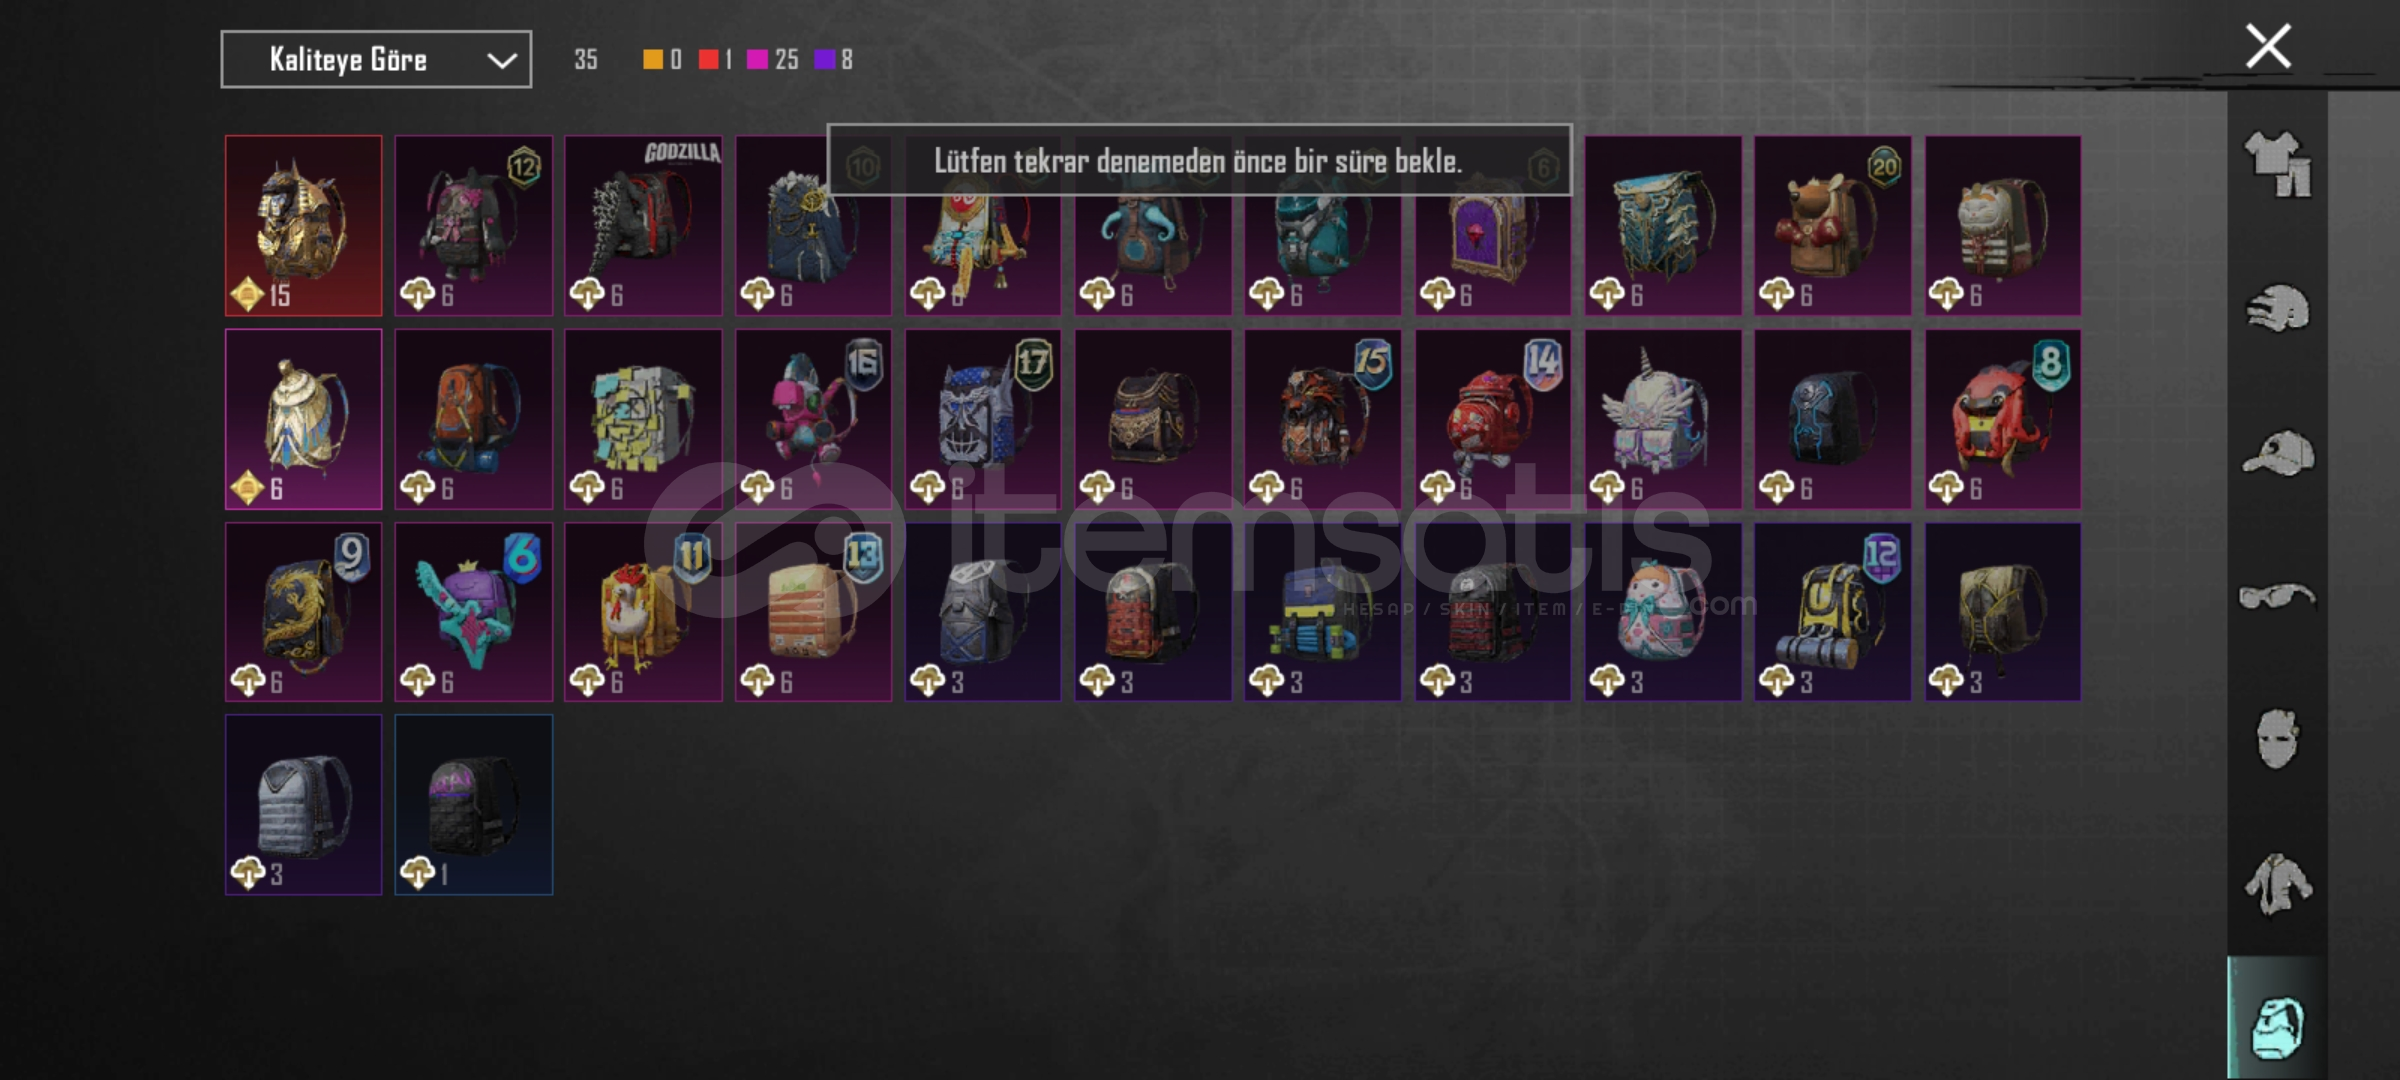The height and width of the screenshot is (1080, 2400).
Task: Open the outfits category icon in the sidebar
Action: coord(2277,165)
